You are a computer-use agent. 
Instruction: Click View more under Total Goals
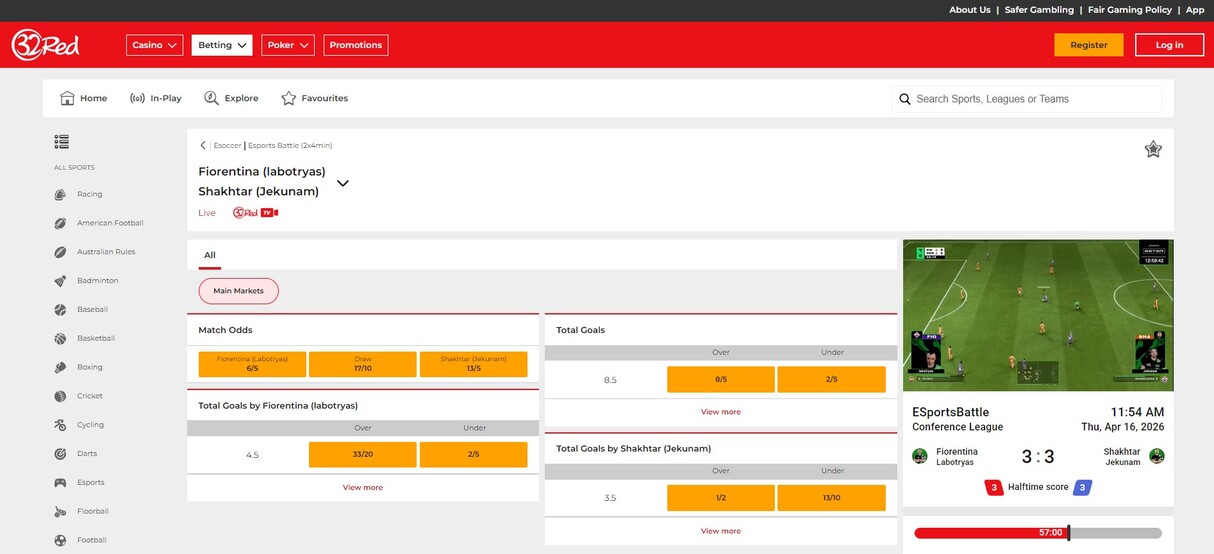coord(721,412)
